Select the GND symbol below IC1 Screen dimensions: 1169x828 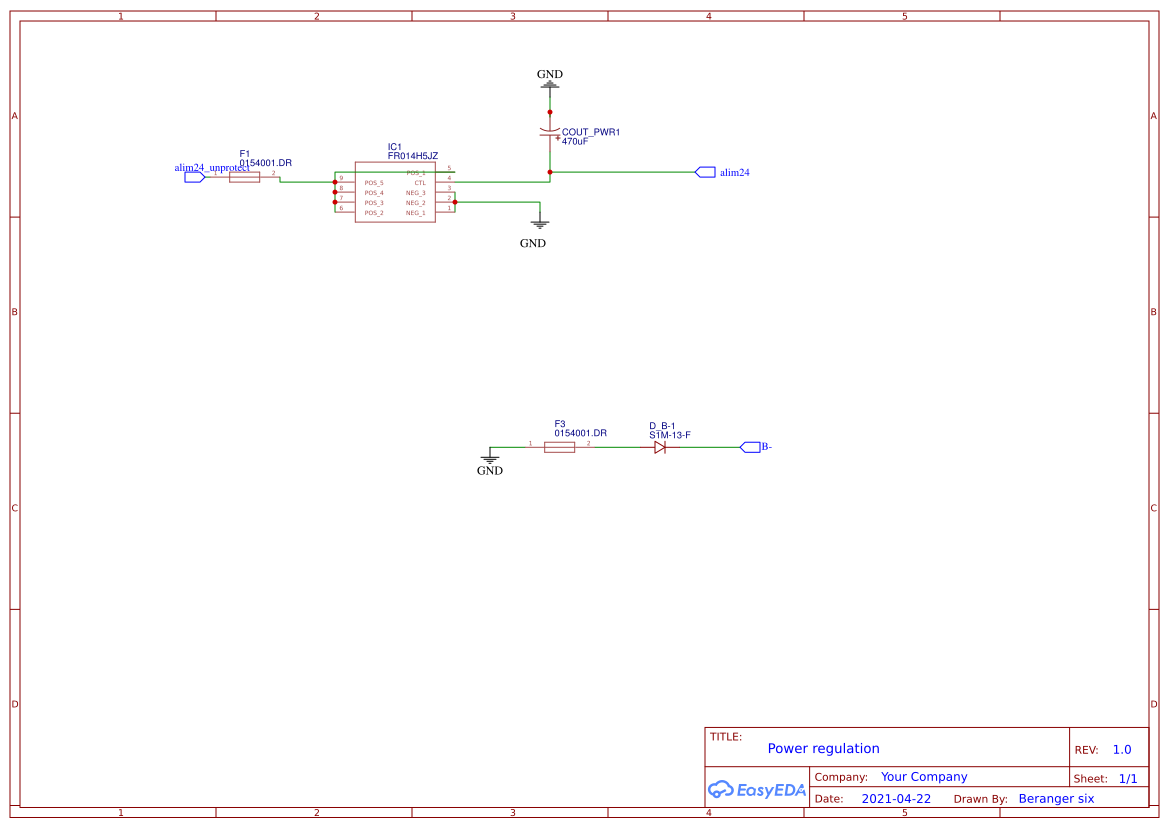pos(540,222)
